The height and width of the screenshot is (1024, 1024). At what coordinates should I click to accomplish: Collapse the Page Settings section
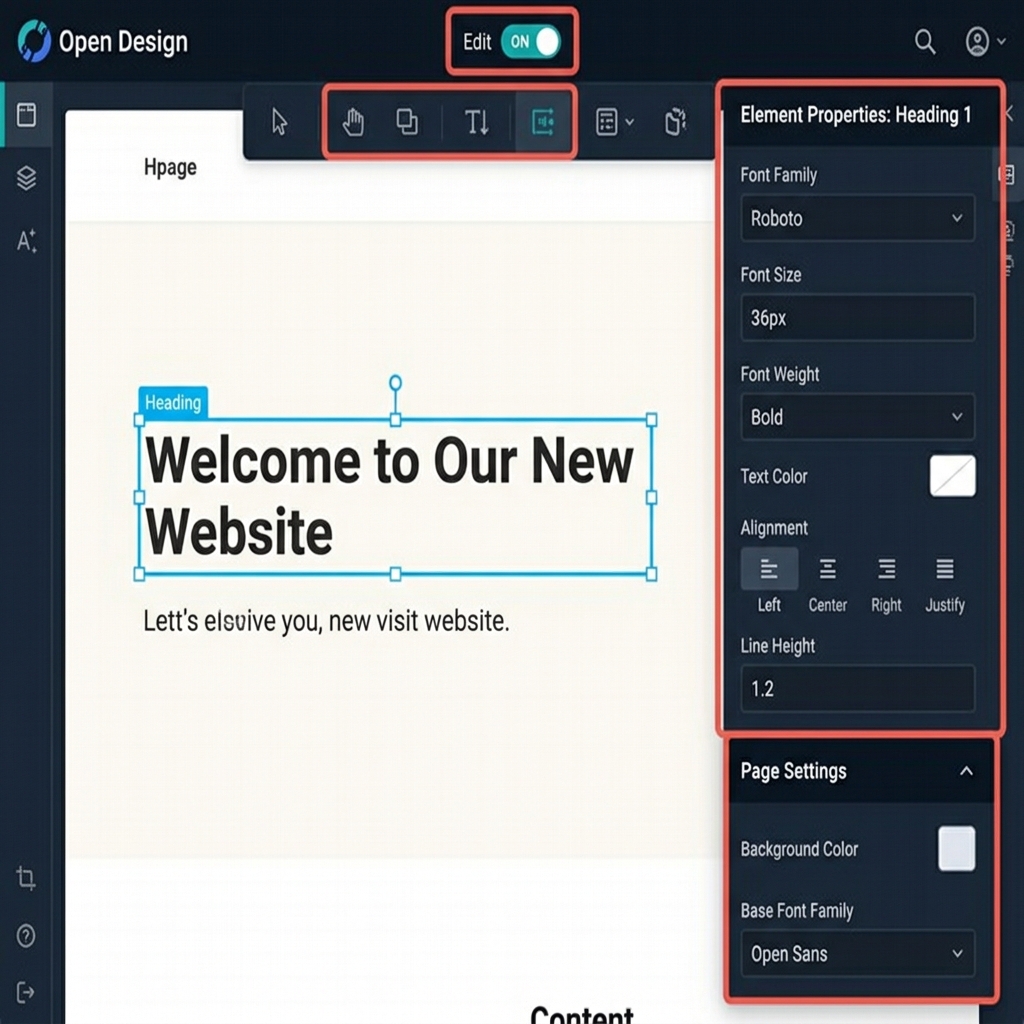(966, 771)
